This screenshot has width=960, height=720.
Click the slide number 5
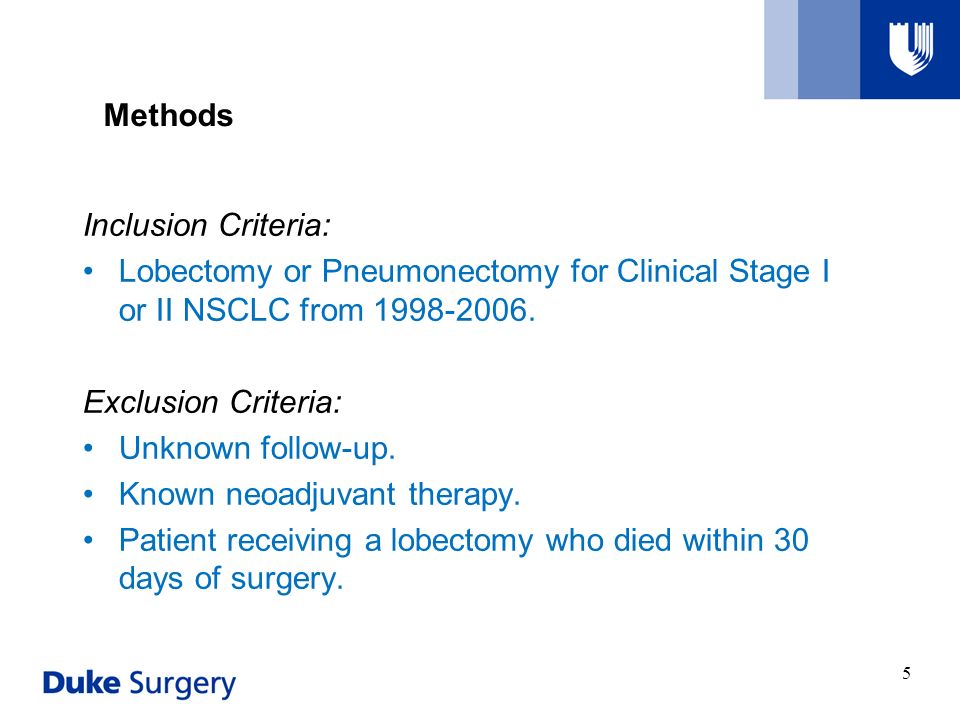coord(906,673)
